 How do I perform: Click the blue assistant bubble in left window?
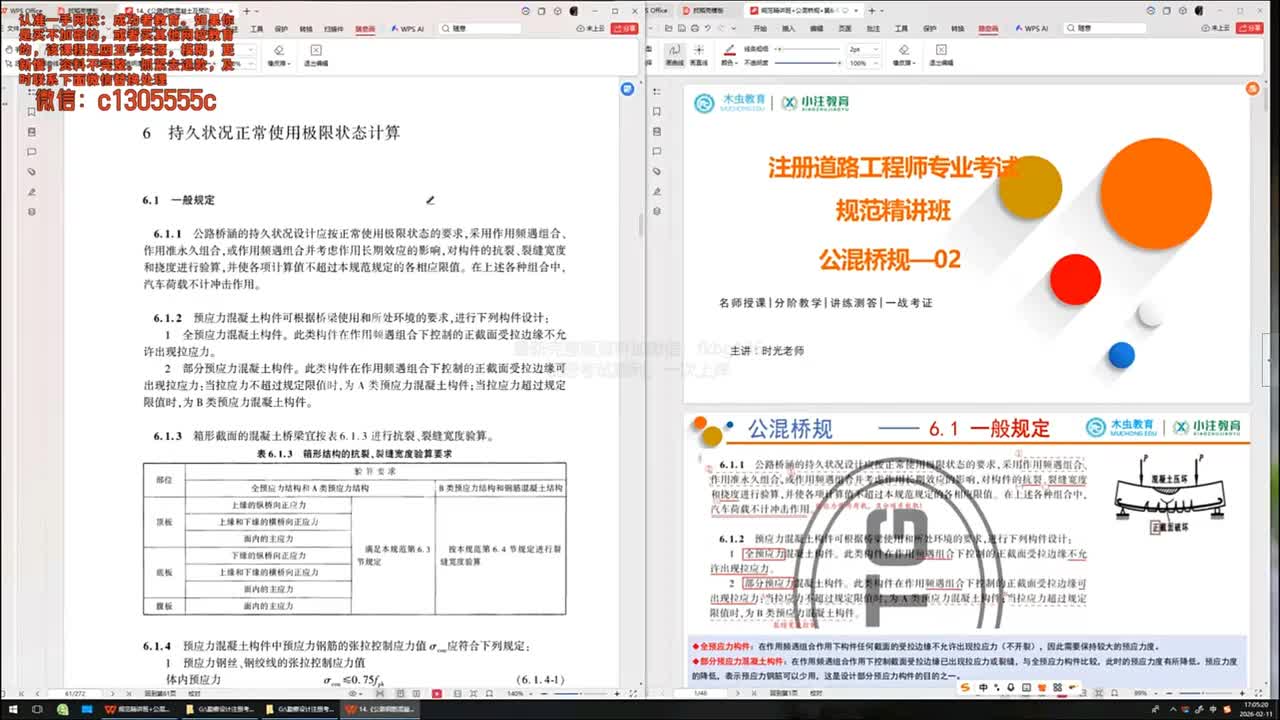(x=627, y=89)
